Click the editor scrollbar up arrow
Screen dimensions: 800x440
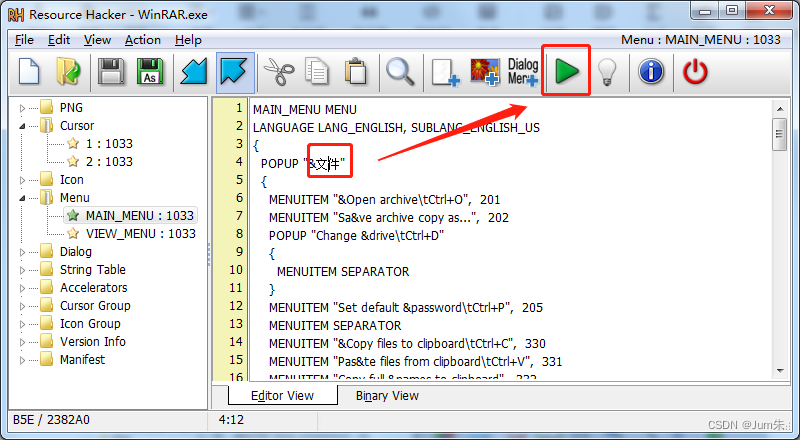pos(780,109)
